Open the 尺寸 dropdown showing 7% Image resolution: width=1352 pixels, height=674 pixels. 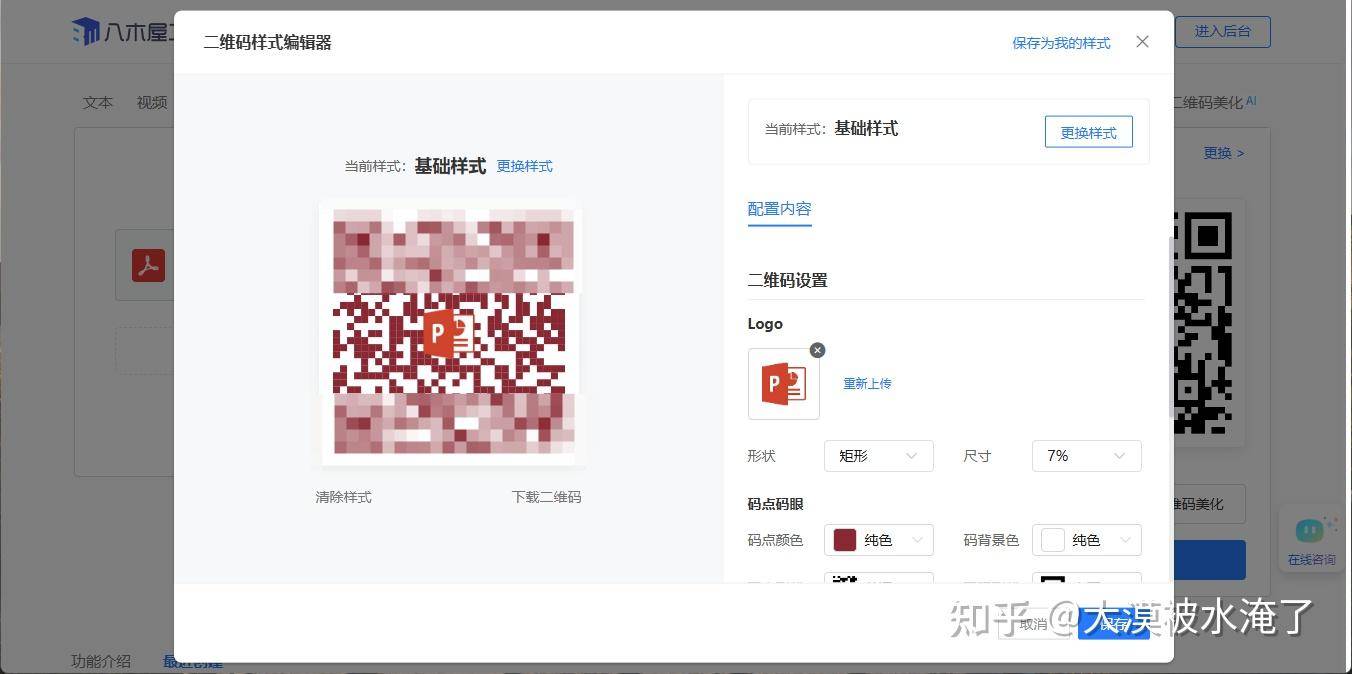point(1086,456)
